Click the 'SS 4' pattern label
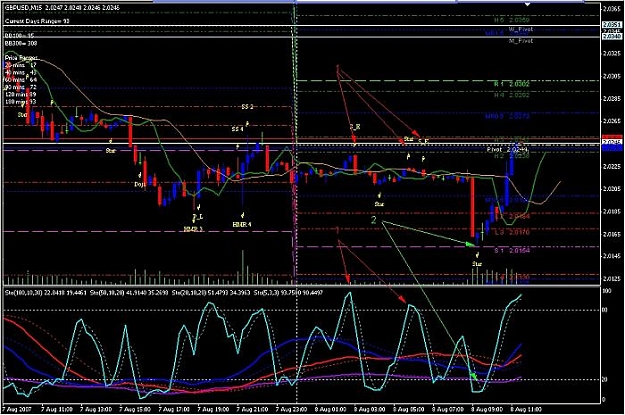Viewport: 625px width, 415px height. click(x=238, y=129)
